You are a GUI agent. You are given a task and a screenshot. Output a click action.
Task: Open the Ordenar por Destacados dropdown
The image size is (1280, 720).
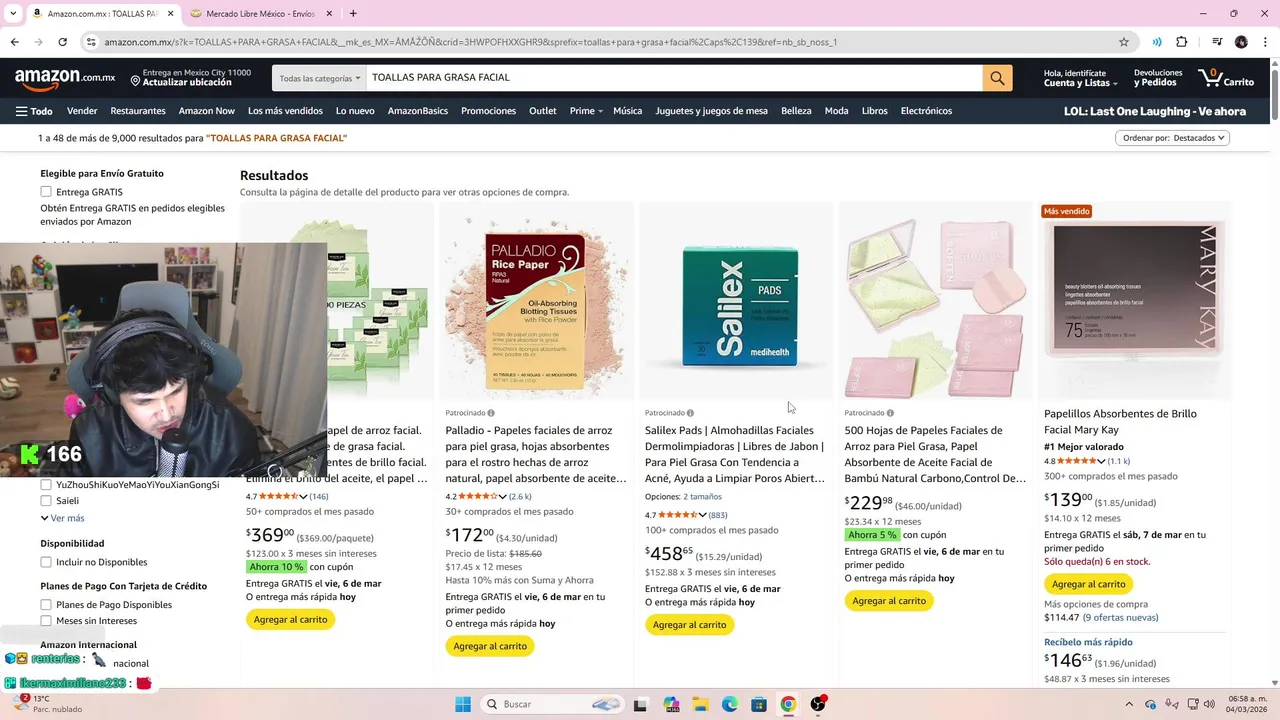pos(1172,138)
